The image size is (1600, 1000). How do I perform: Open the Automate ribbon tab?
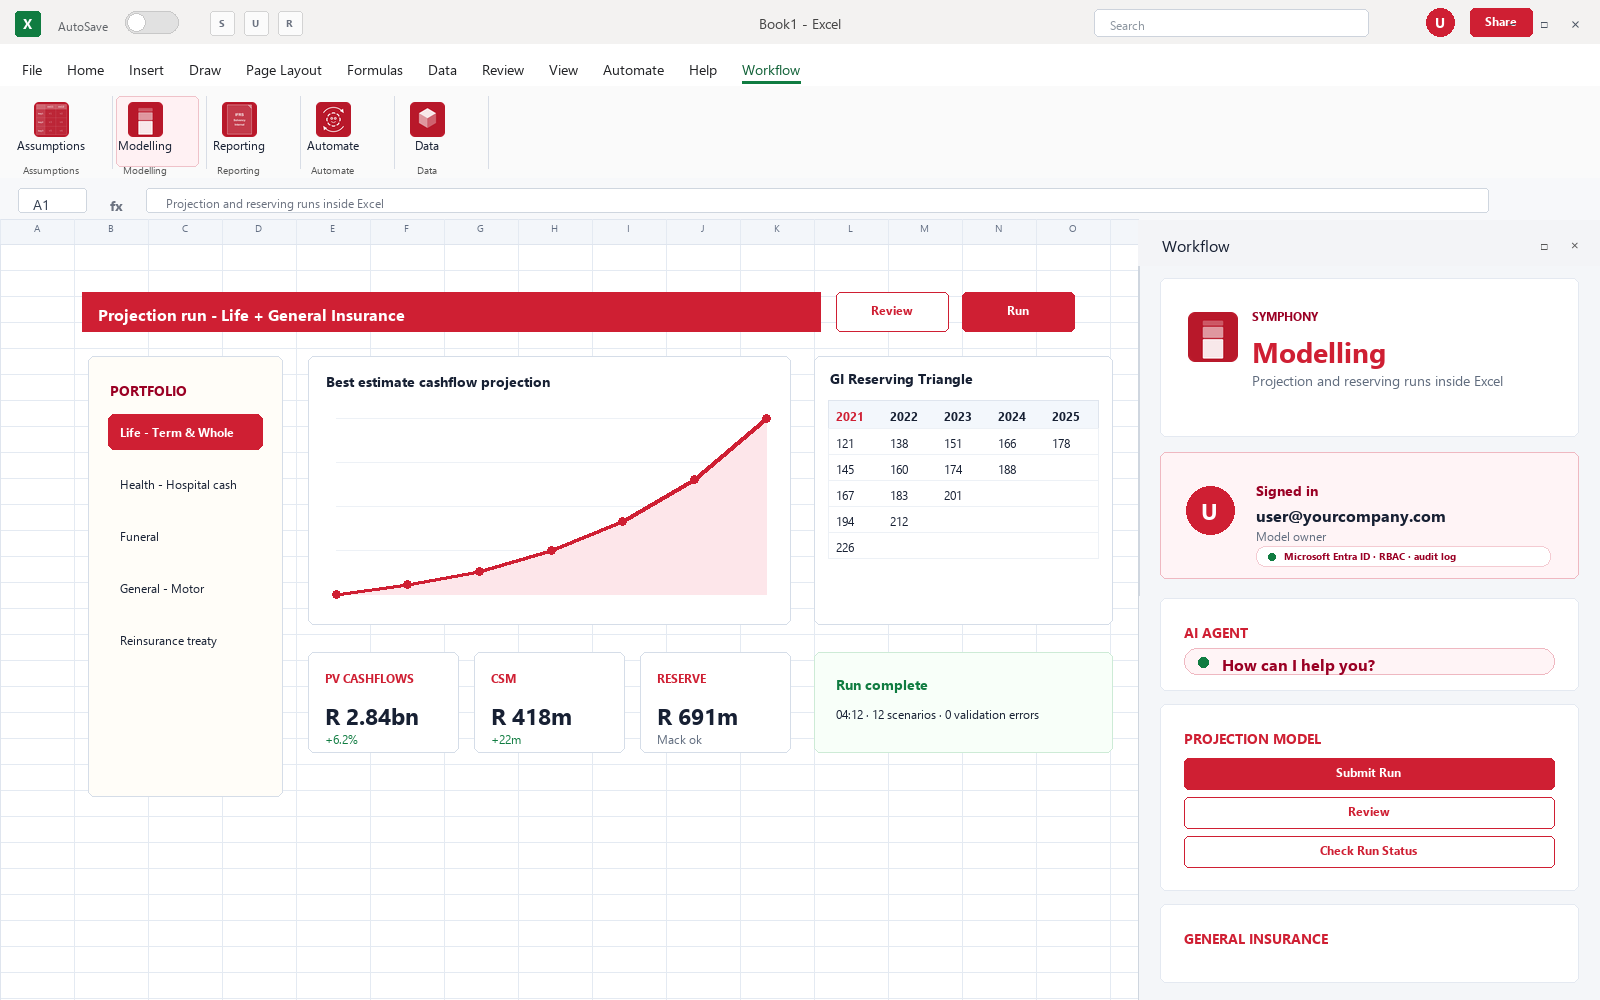coord(633,70)
